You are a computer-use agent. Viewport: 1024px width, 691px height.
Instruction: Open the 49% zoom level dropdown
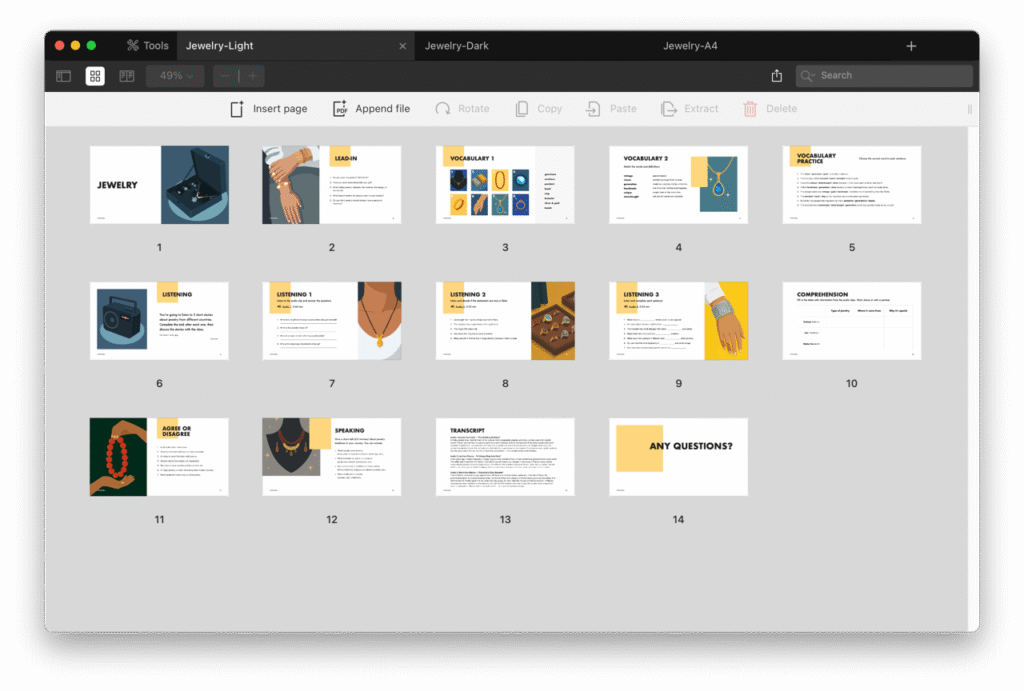tap(176, 76)
